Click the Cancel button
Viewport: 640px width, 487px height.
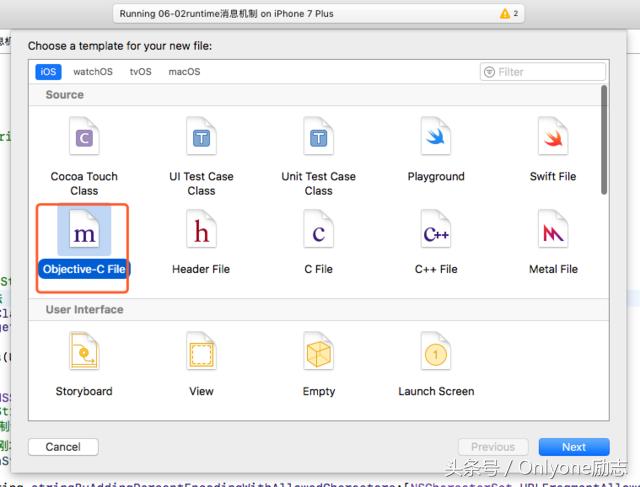63,447
